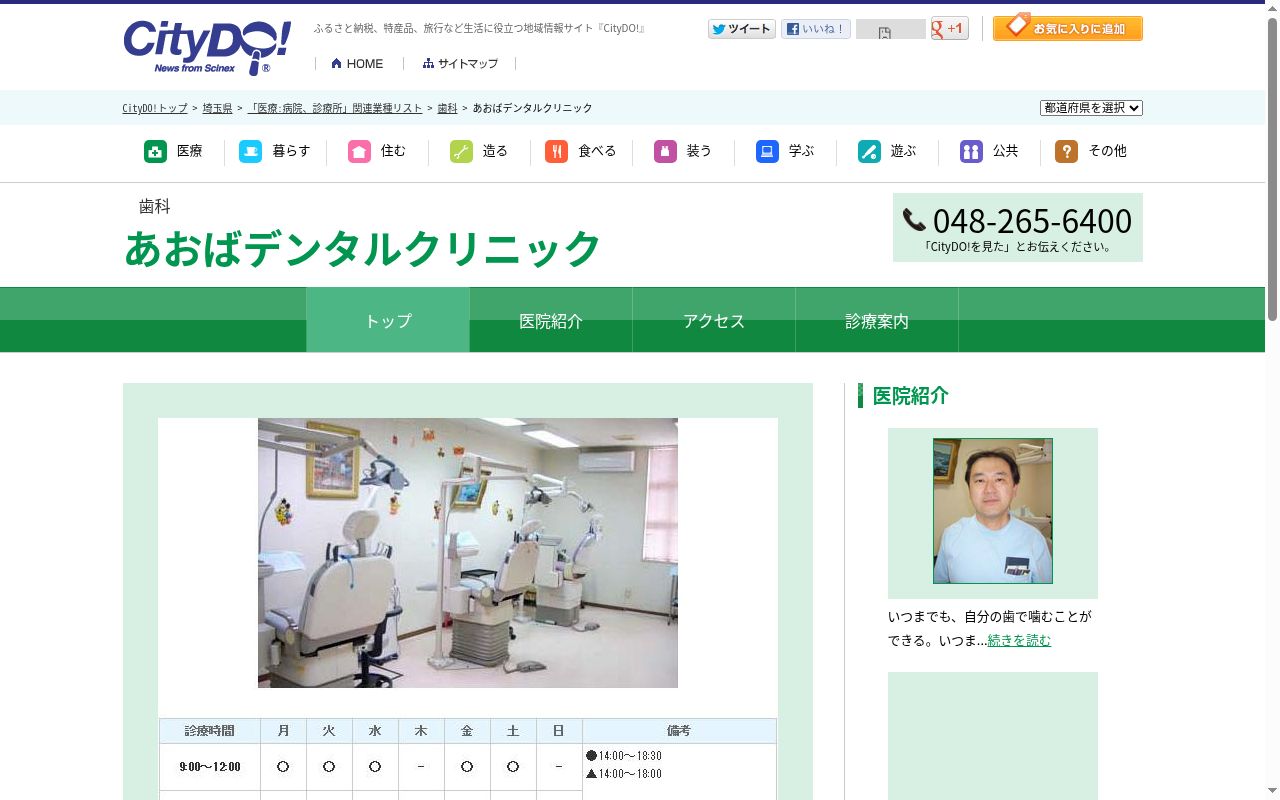
Task: Click the purple 装う category icon
Action: coord(665,151)
